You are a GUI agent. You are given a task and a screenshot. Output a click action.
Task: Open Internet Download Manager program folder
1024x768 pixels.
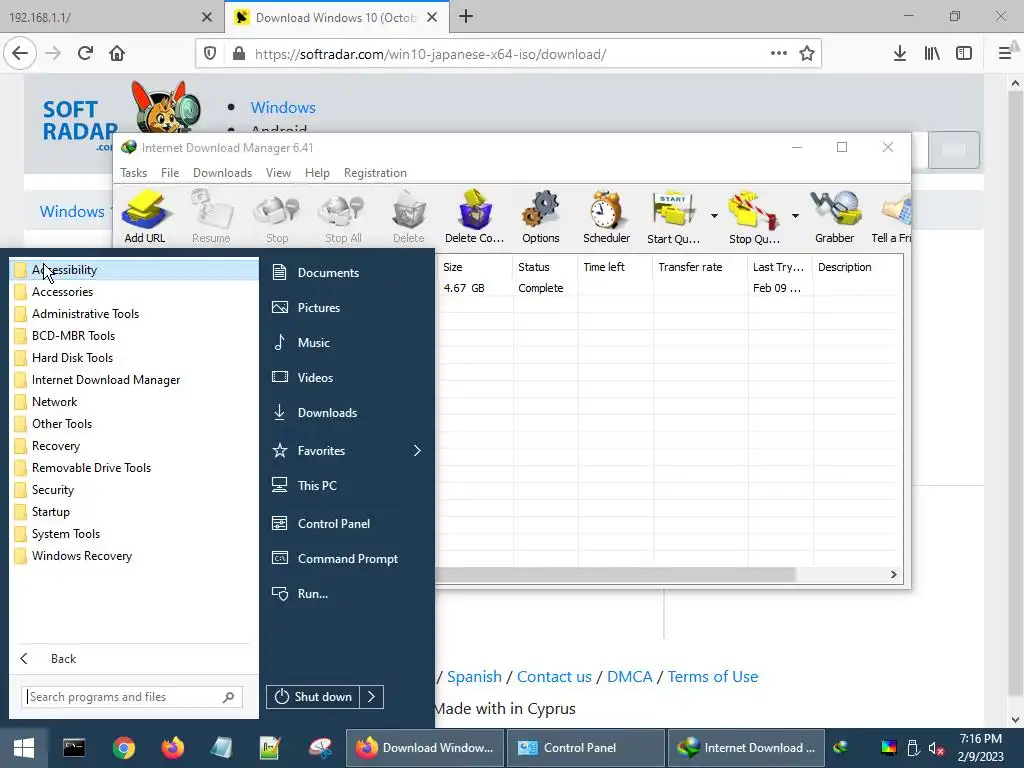134,380
